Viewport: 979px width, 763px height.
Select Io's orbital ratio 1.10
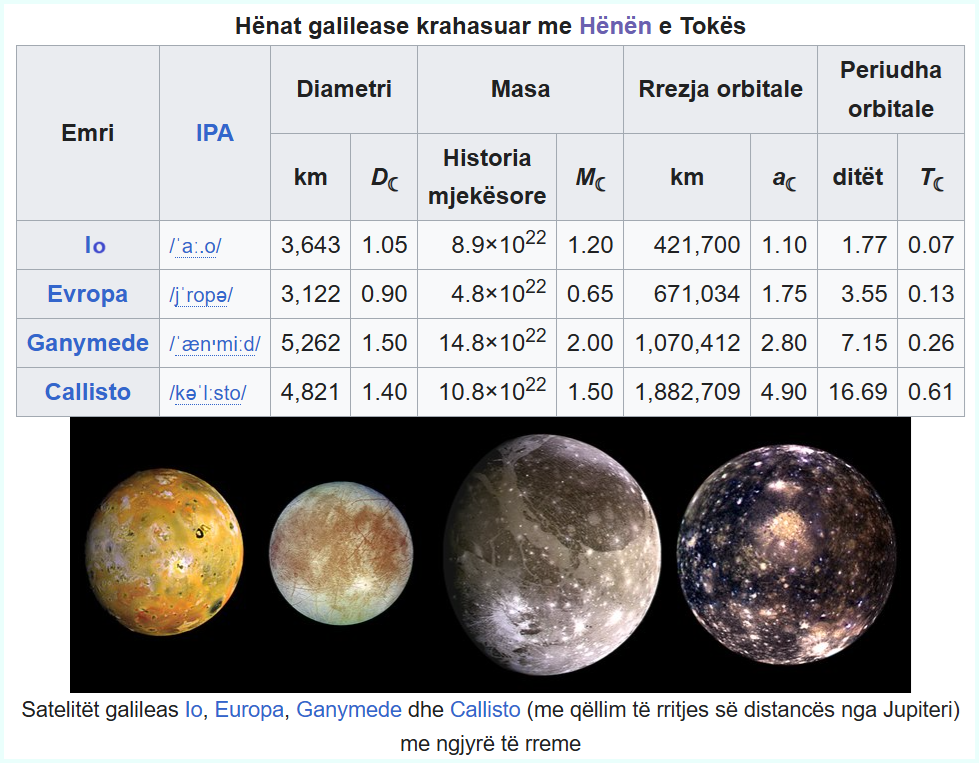click(x=784, y=245)
